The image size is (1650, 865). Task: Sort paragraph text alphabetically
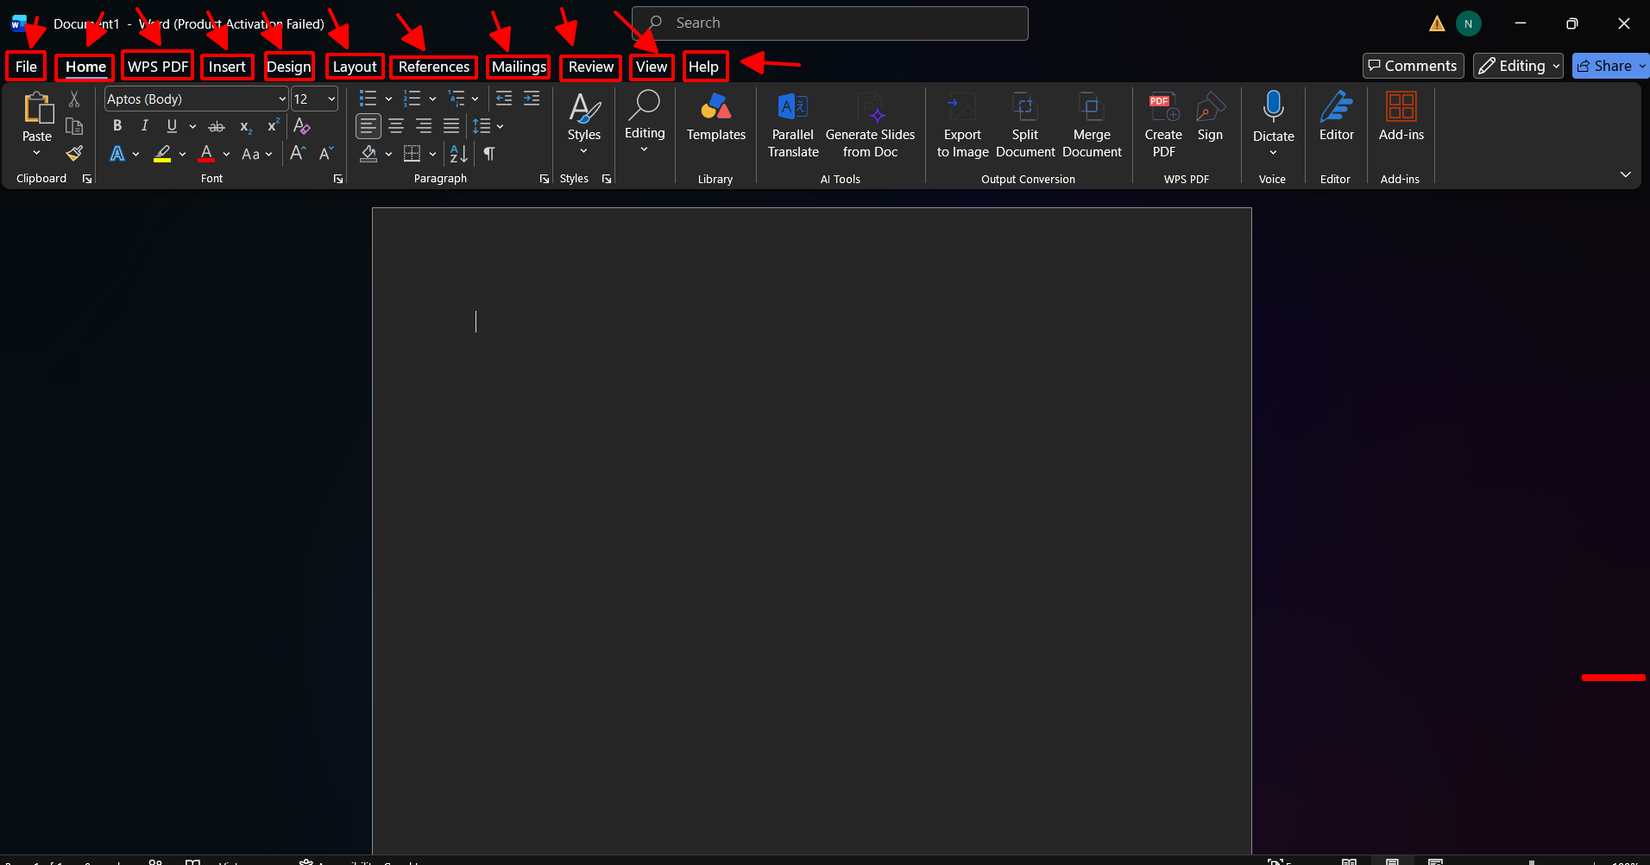pos(459,153)
